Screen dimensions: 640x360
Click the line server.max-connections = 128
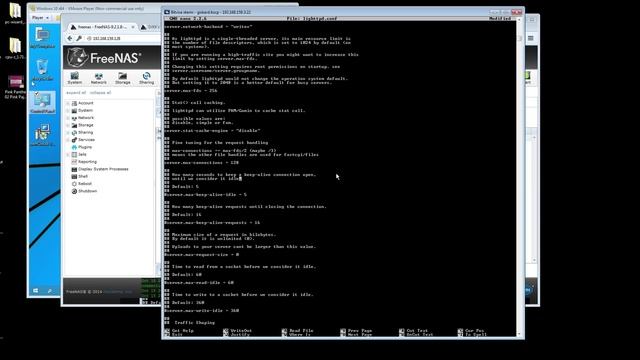(202, 162)
